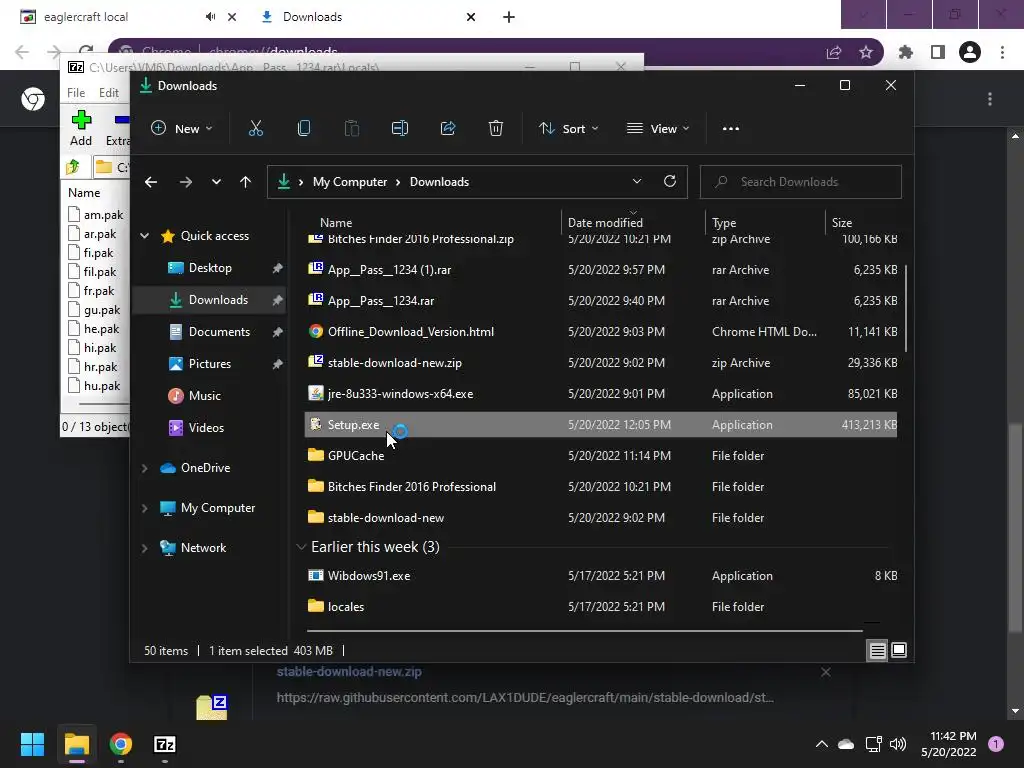
Task: Select Videos in the navigation pane
Action: [x=206, y=428]
